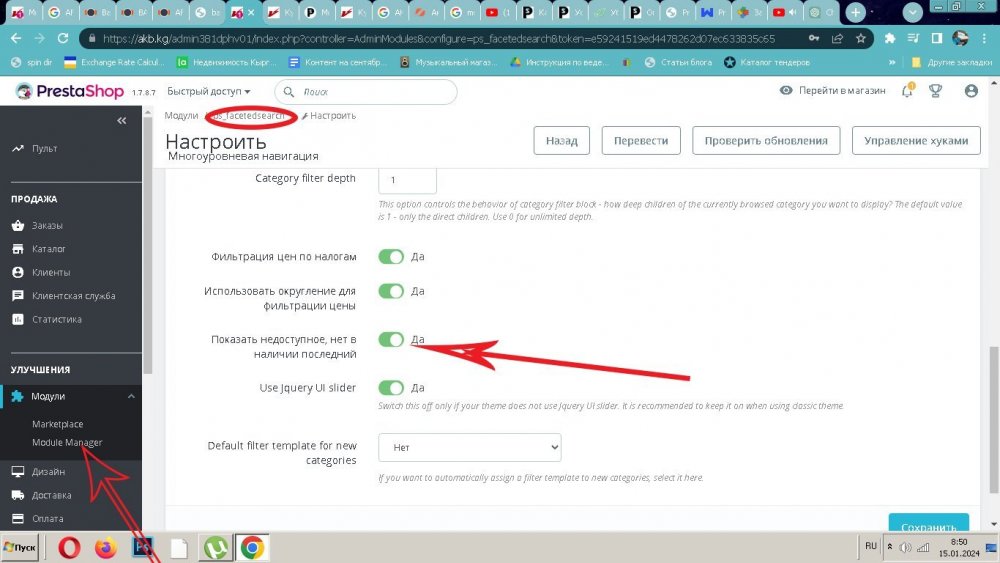Screen dimensions: 1000x563
Task: Toggle Use Jquery UI slider switch
Action: [x=391, y=388]
